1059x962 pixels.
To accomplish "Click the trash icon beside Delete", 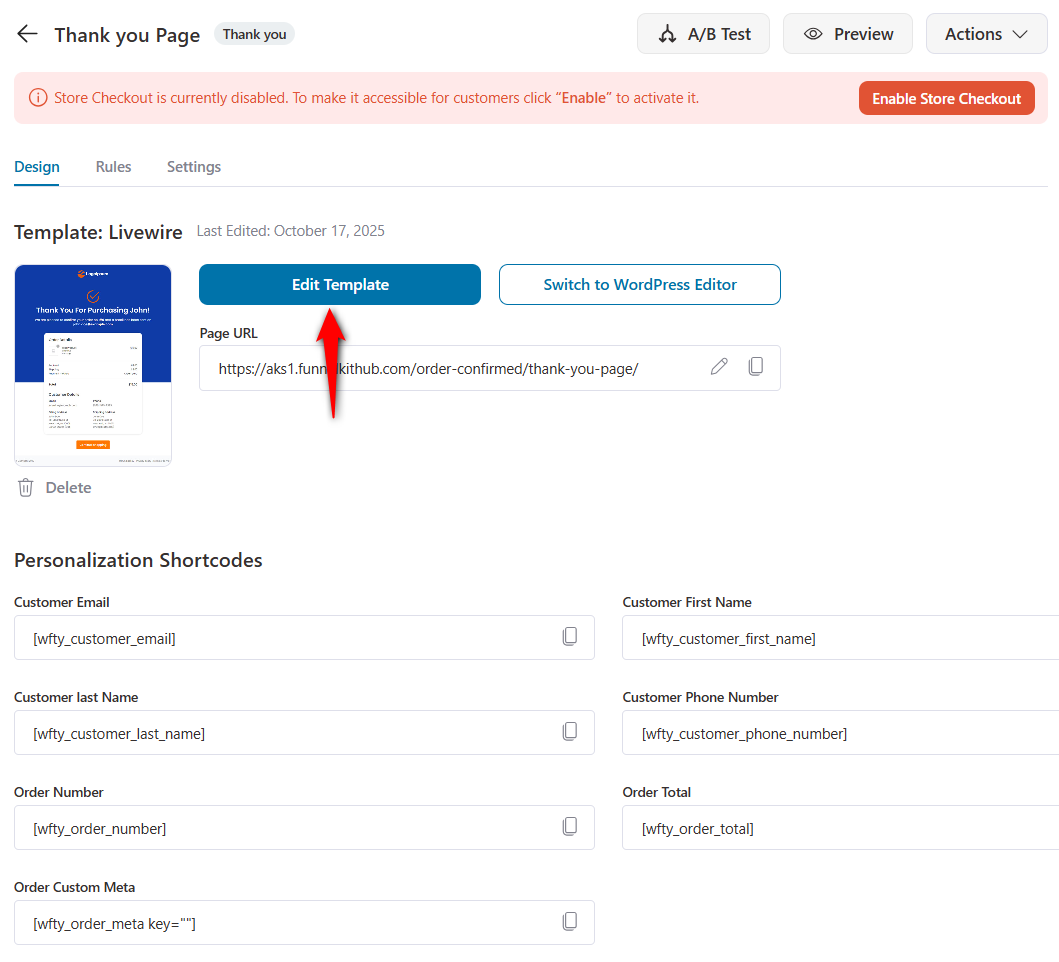I will (x=26, y=488).
